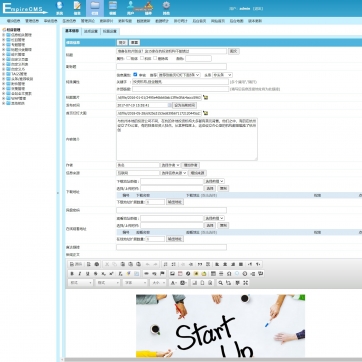Image resolution: width=362 pixels, height=362 pixels.
Task: Maximize the editor with the fullscreen icon
Action: click(246, 283)
